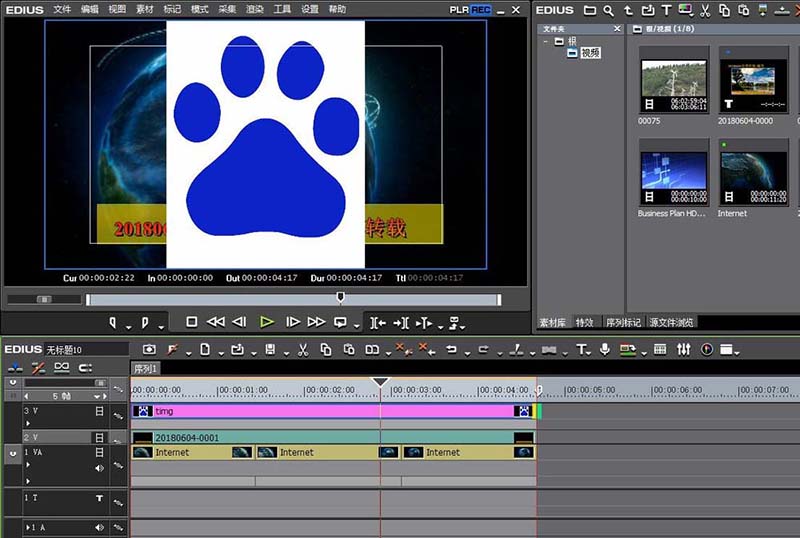Click the scissors Cut icon in timeline toolbar

point(303,349)
